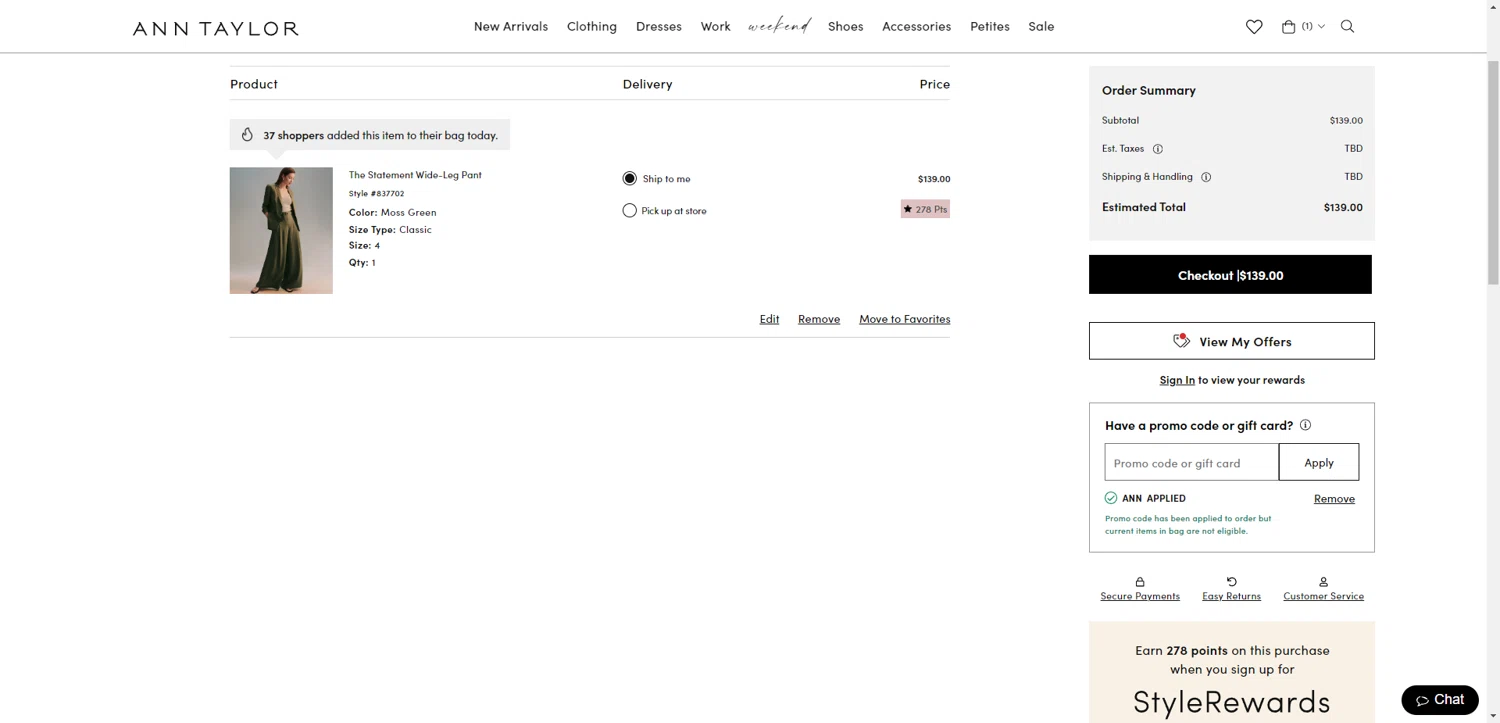Focus the promo code or gift card field

[x=1192, y=462]
